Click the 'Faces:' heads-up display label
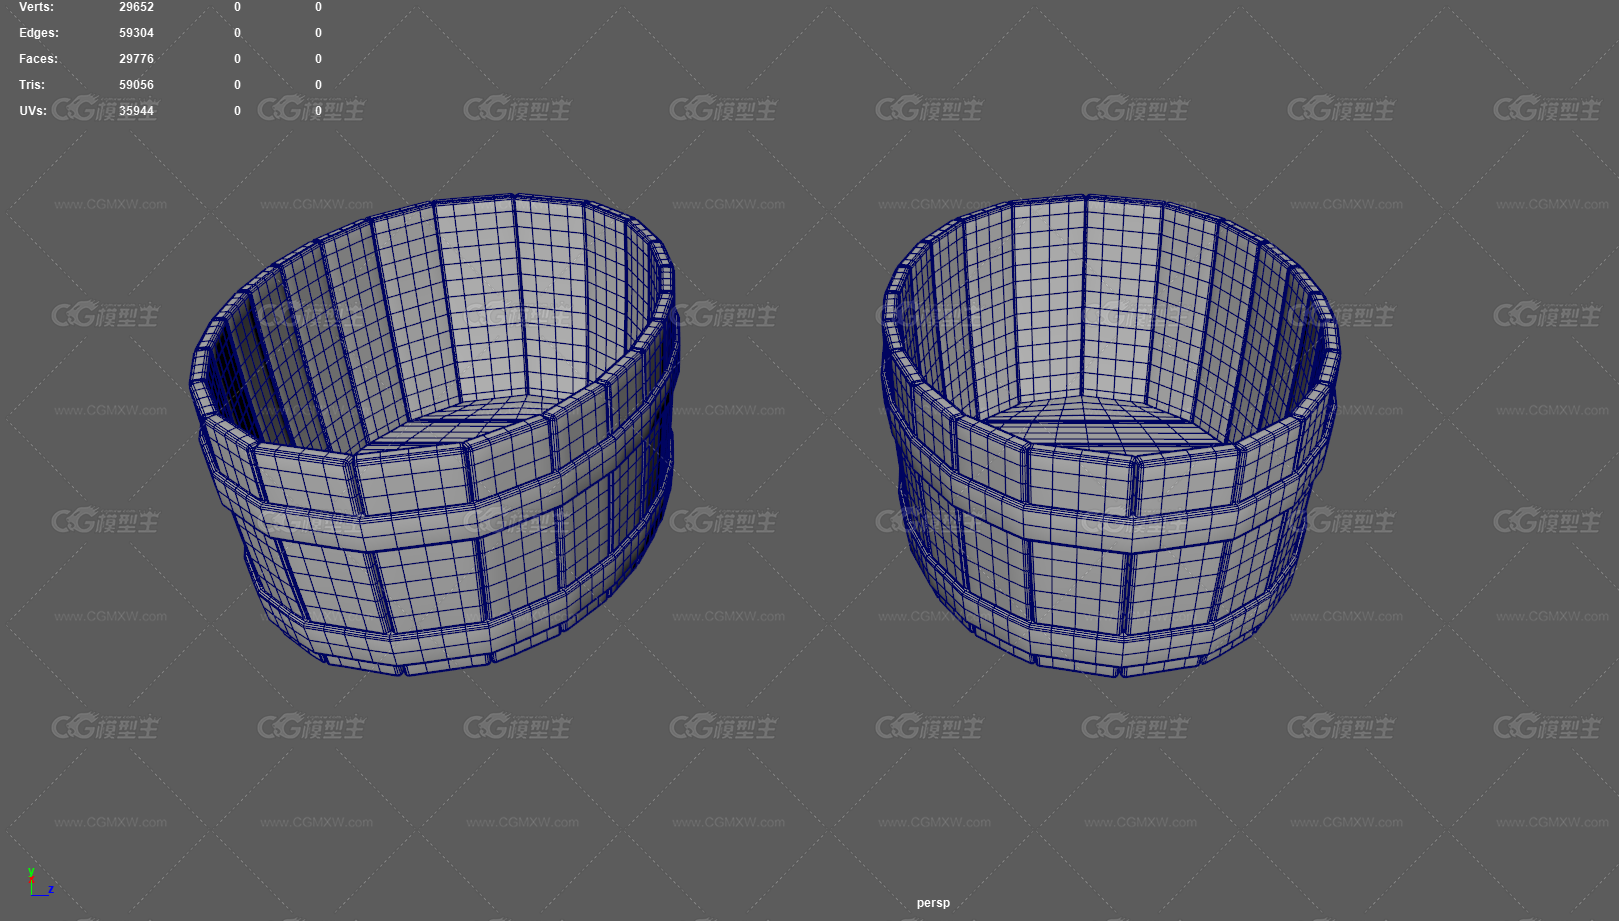 coord(38,59)
